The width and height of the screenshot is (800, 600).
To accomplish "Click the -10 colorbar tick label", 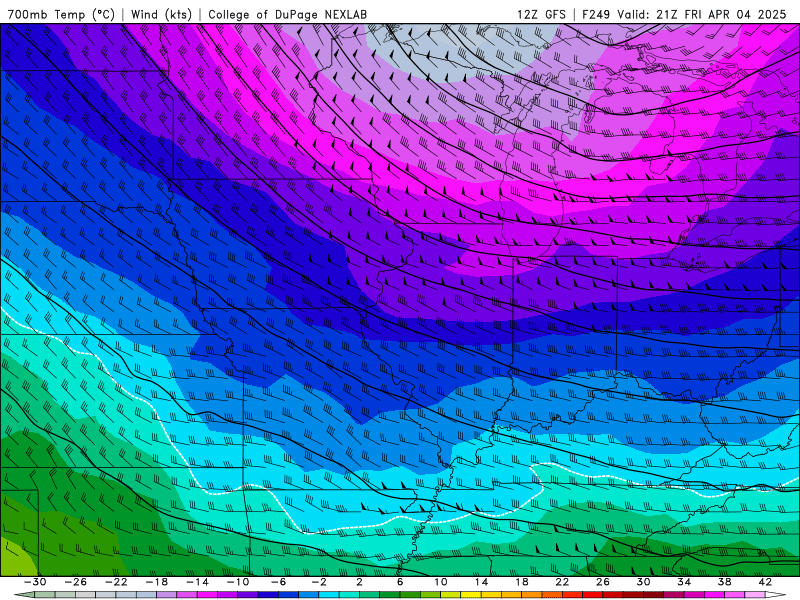I will point(238,582).
